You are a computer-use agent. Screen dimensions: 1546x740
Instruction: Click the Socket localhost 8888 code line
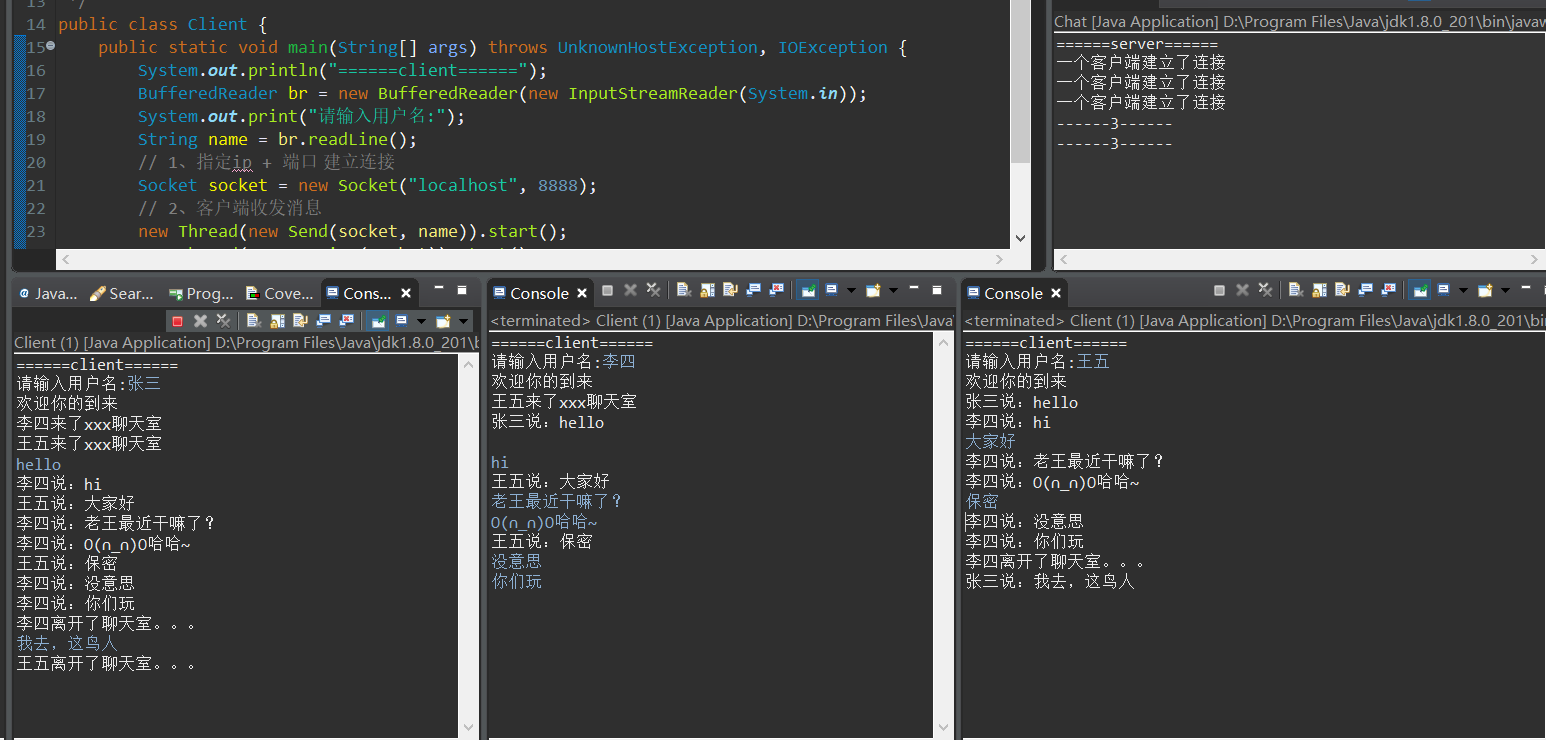pyautogui.click(x=367, y=185)
